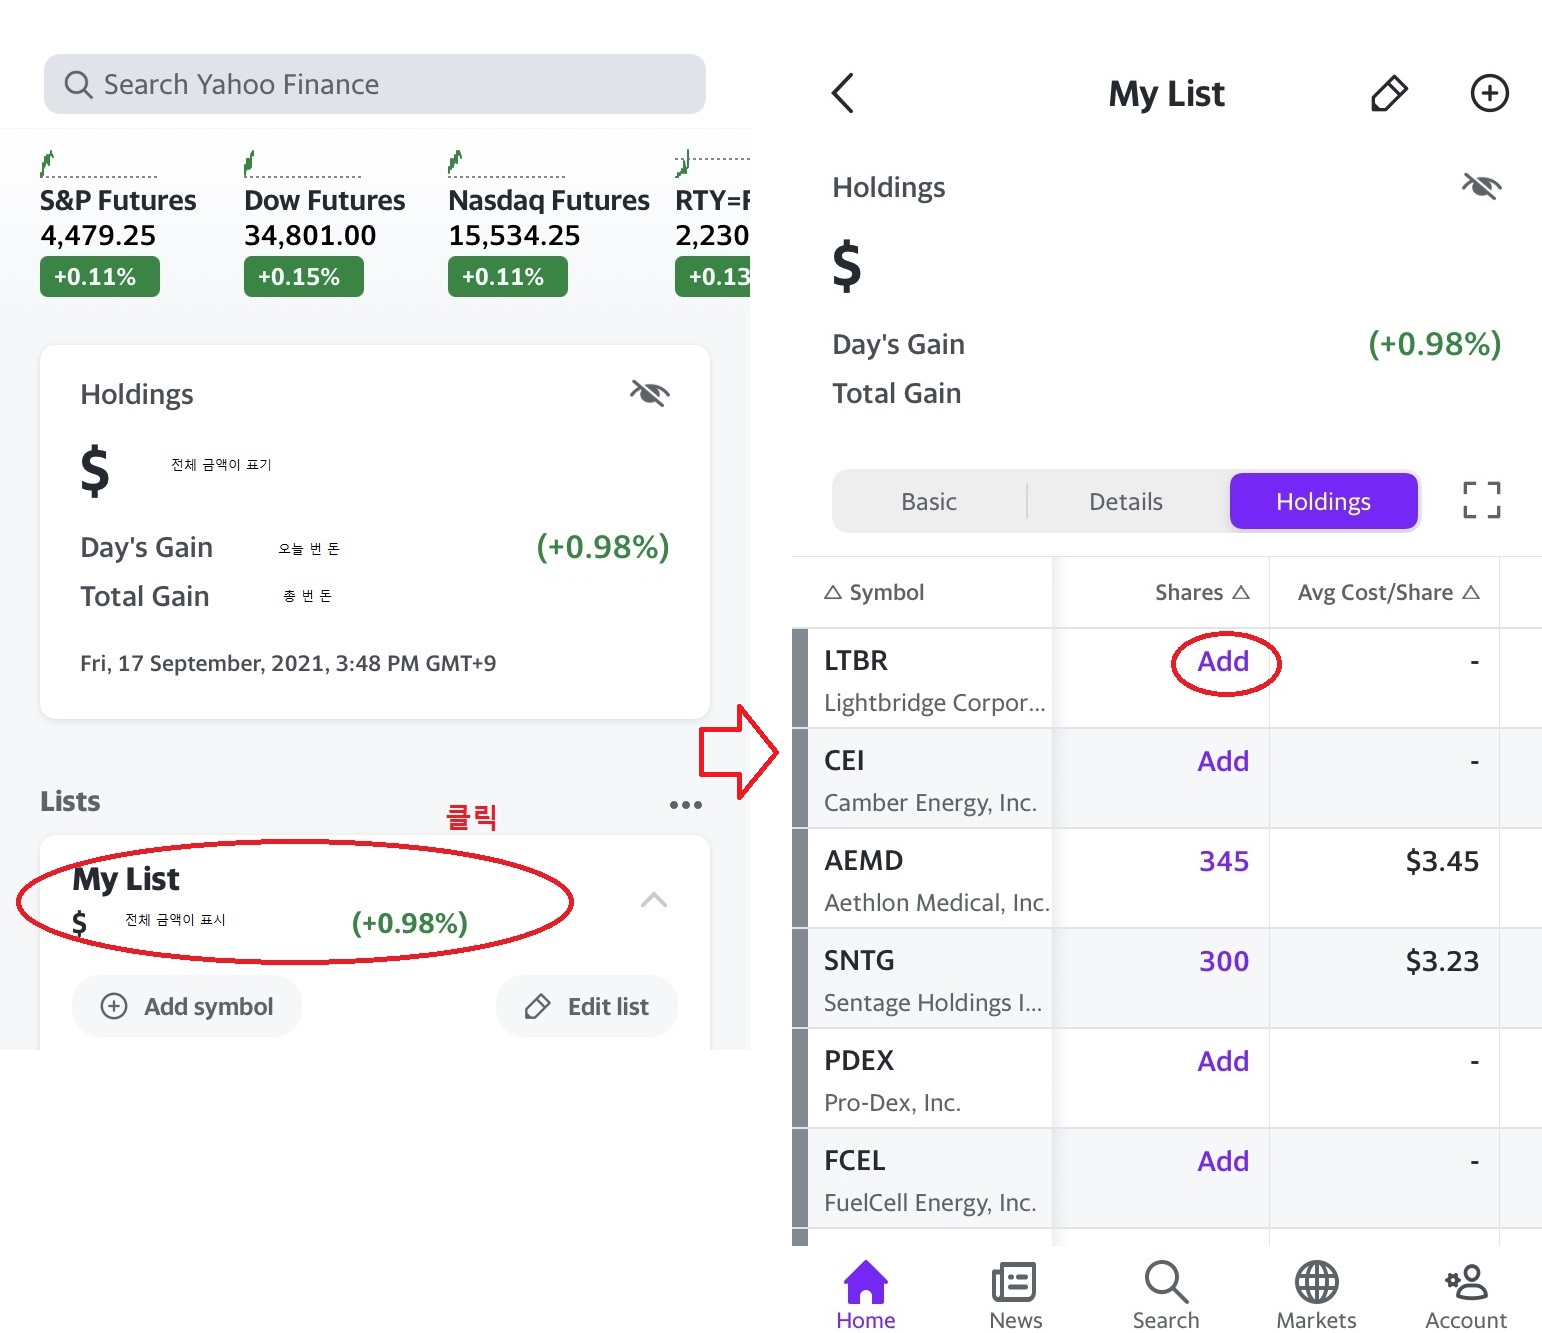Open the Search Yahoo Finance bar
The height and width of the screenshot is (1333, 1542).
coord(374,84)
